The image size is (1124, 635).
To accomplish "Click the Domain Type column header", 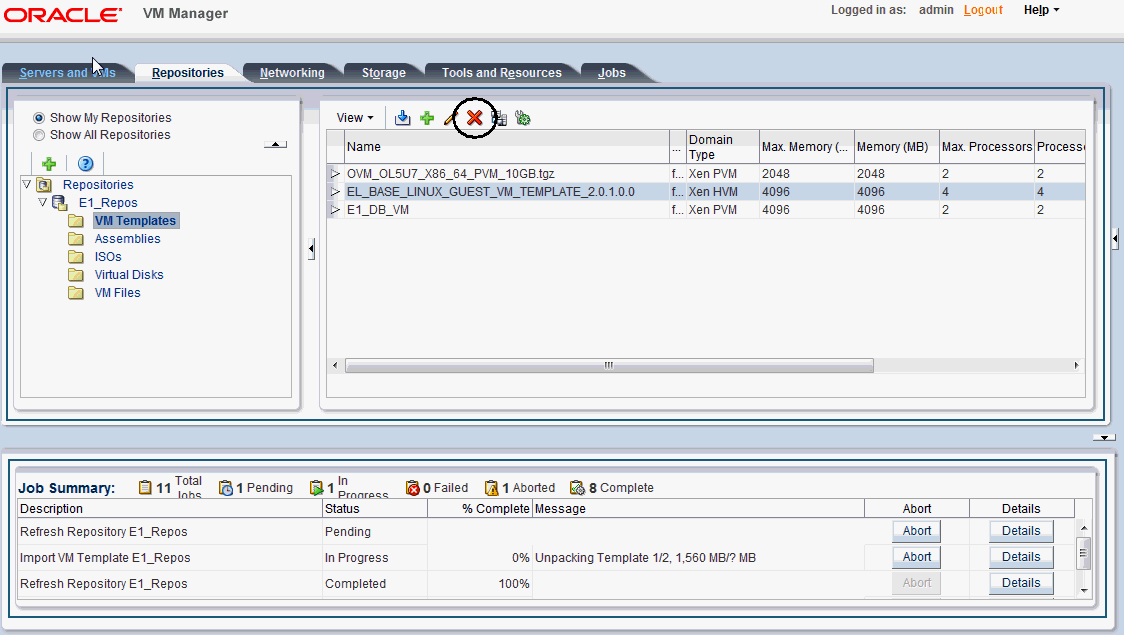I will pyautogui.click(x=723, y=146).
